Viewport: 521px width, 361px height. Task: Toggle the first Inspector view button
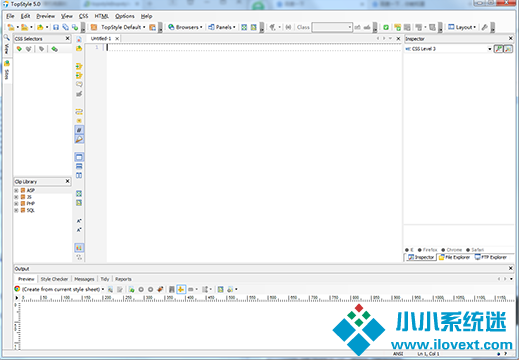pos(498,49)
